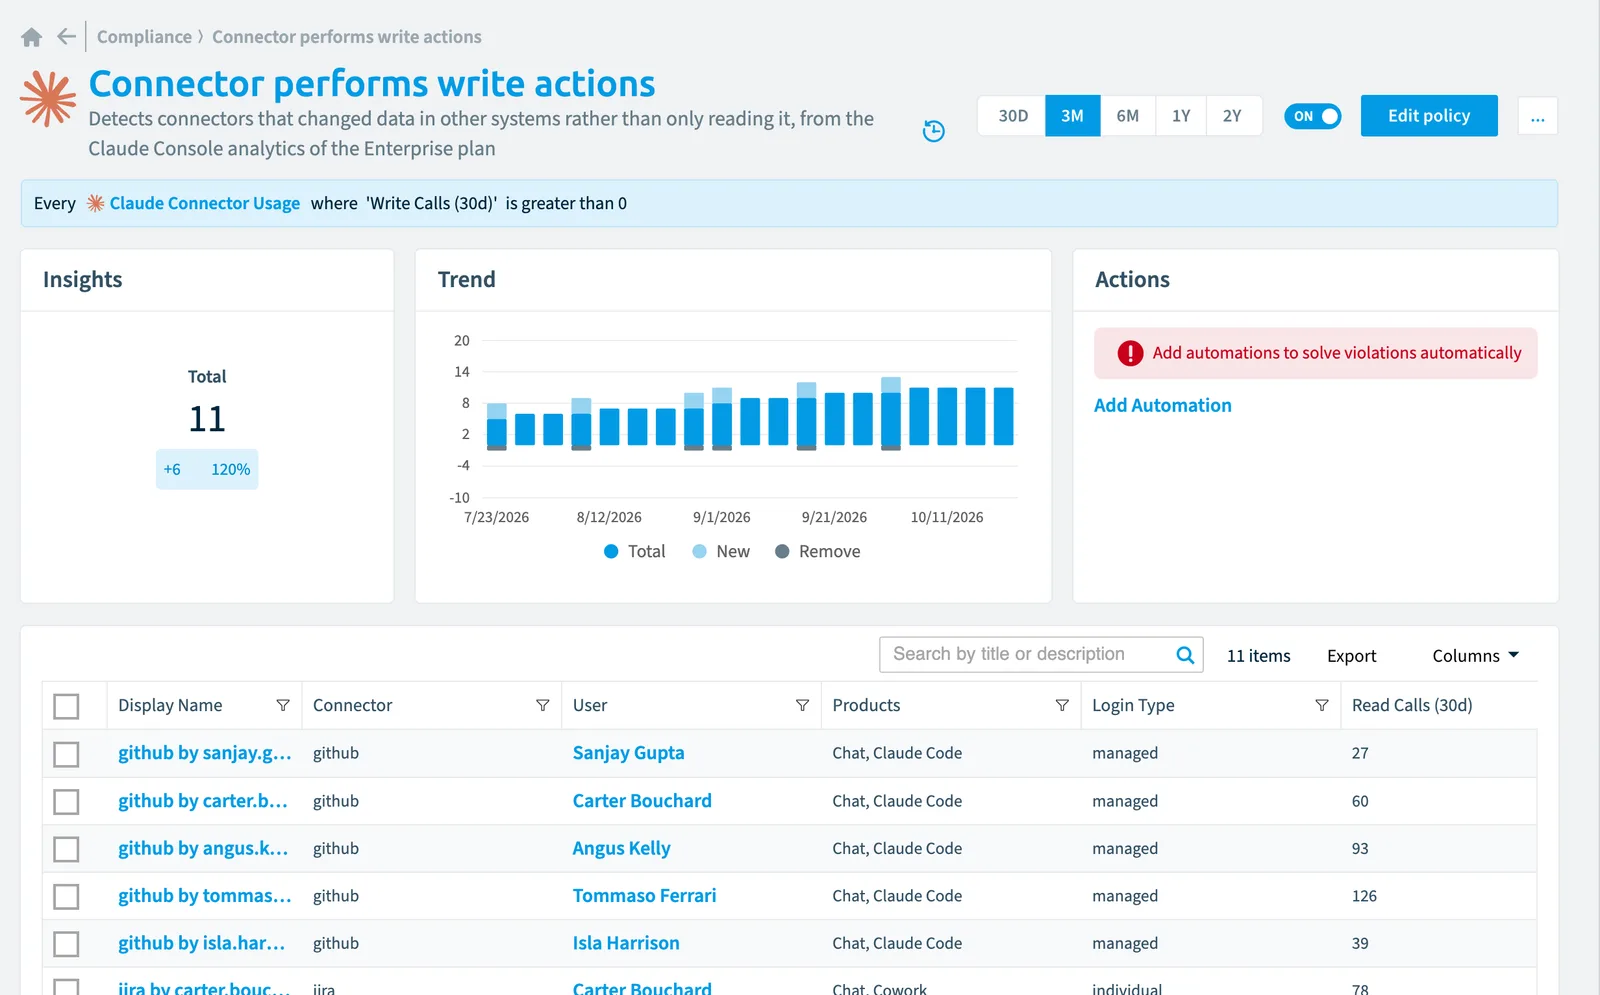Toggle the Total legend swatch
The image size is (1600, 995).
click(x=611, y=551)
